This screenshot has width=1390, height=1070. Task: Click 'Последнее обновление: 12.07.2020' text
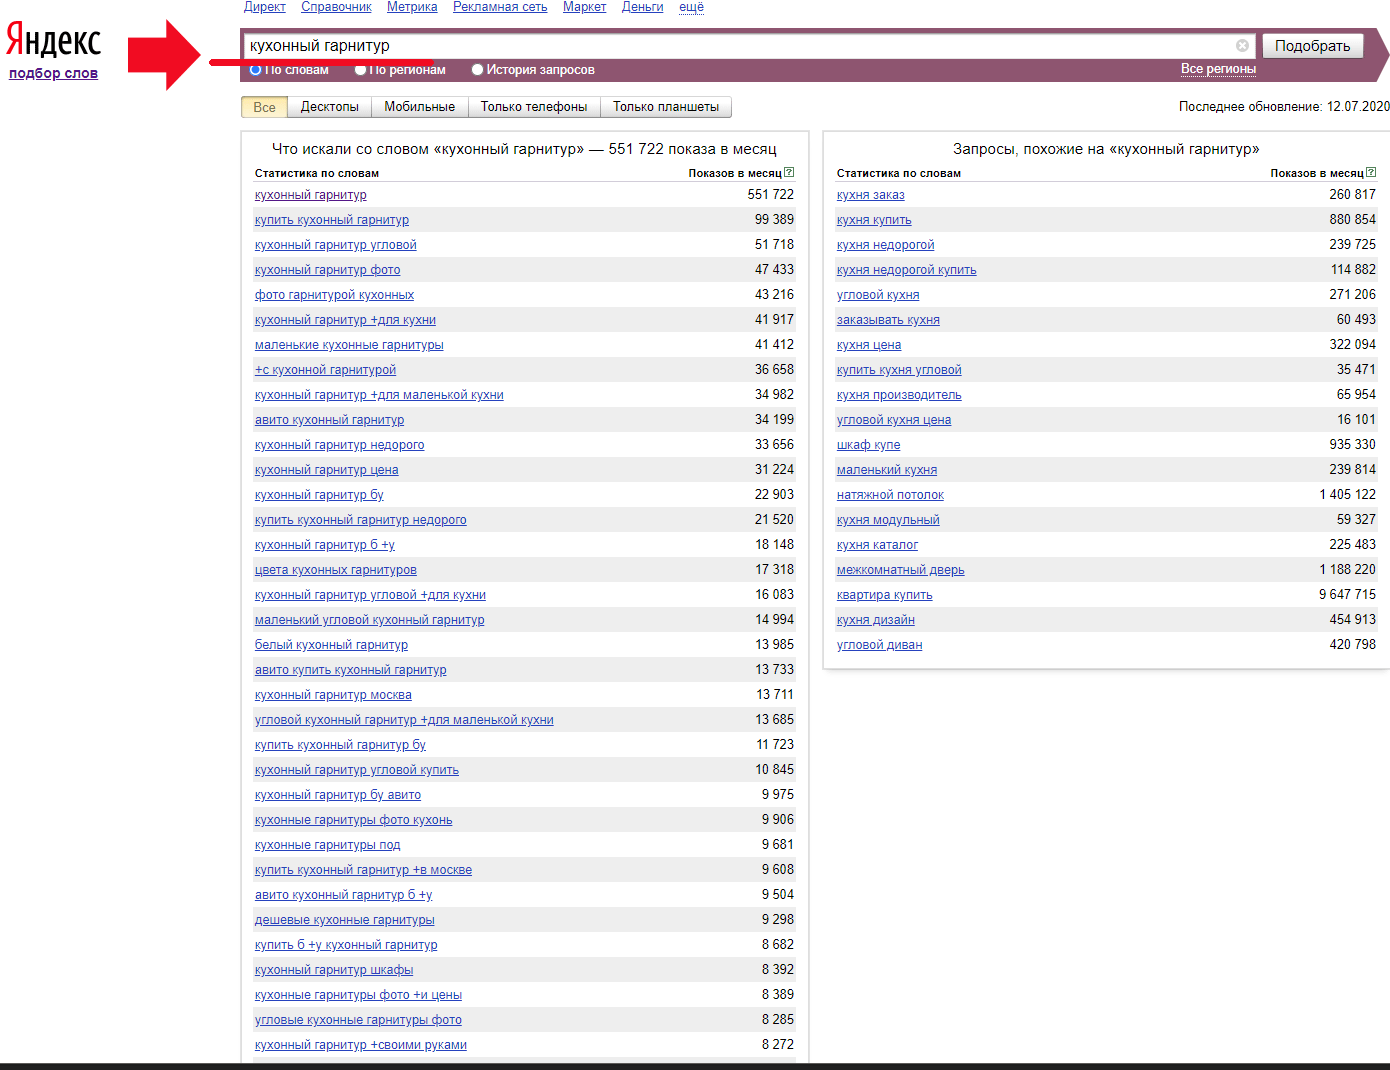(x=1284, y=106)
